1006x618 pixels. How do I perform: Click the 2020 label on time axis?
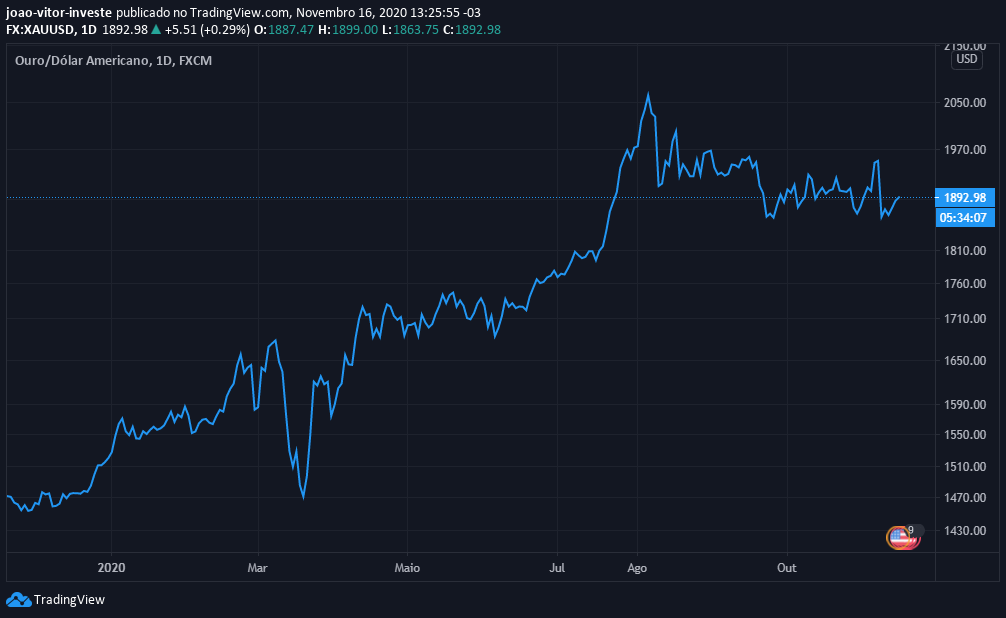click(111, 568)
